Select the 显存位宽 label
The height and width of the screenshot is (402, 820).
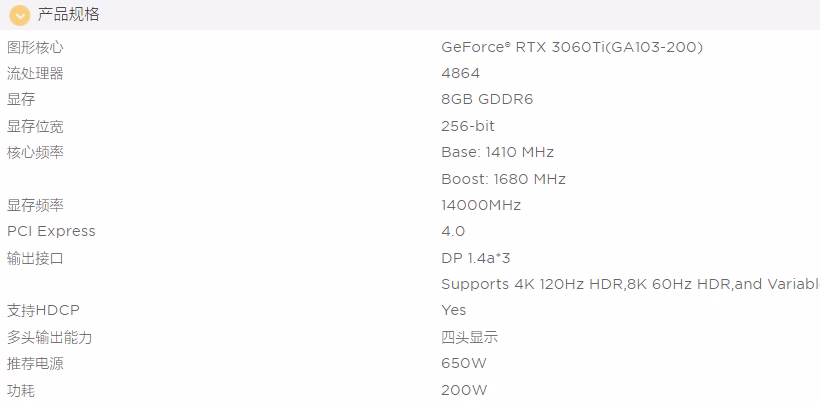[x=35, y=126]
